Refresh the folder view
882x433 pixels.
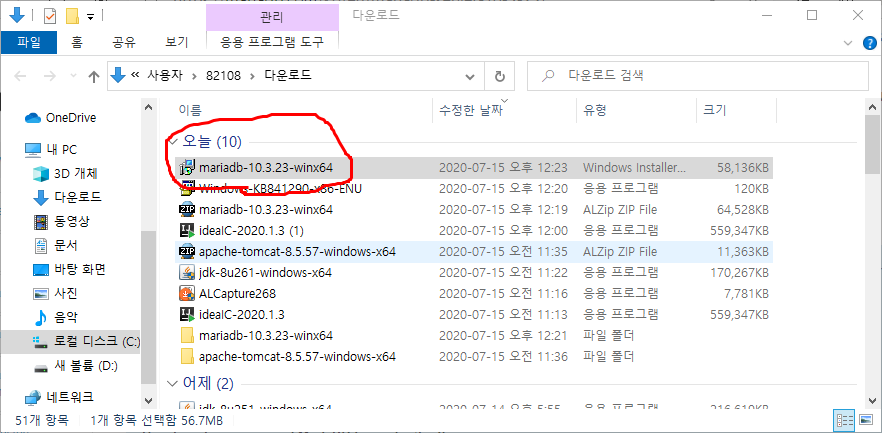(500, 76)
